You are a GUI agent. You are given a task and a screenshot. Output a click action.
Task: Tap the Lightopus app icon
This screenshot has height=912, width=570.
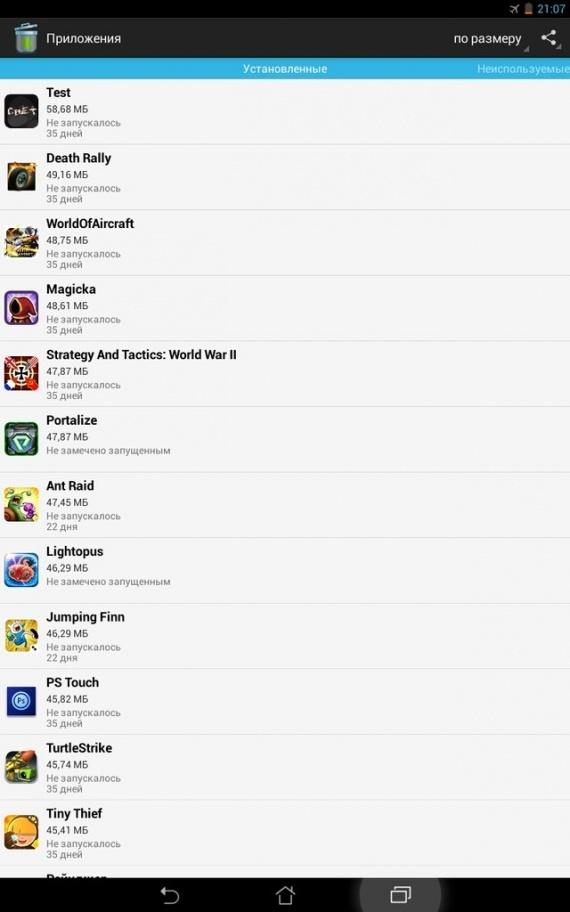click(22, 570)
